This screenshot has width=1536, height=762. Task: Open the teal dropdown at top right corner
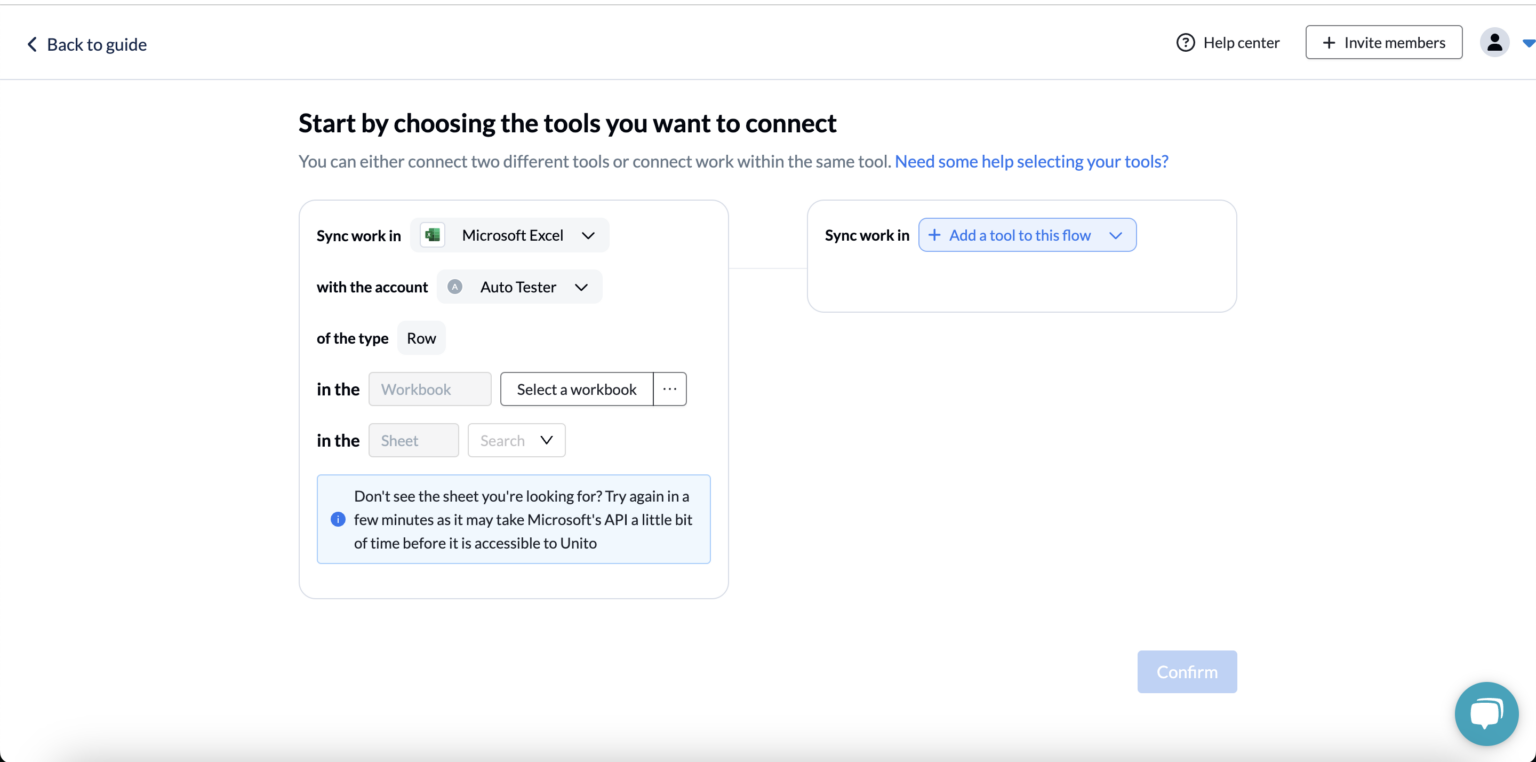pyautogui.click(x=1529, y=42)
